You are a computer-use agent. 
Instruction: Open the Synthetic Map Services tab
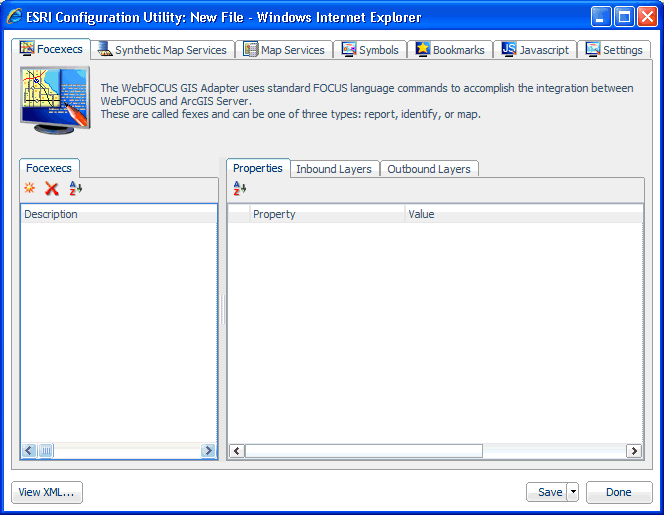(x=163, y=50)
